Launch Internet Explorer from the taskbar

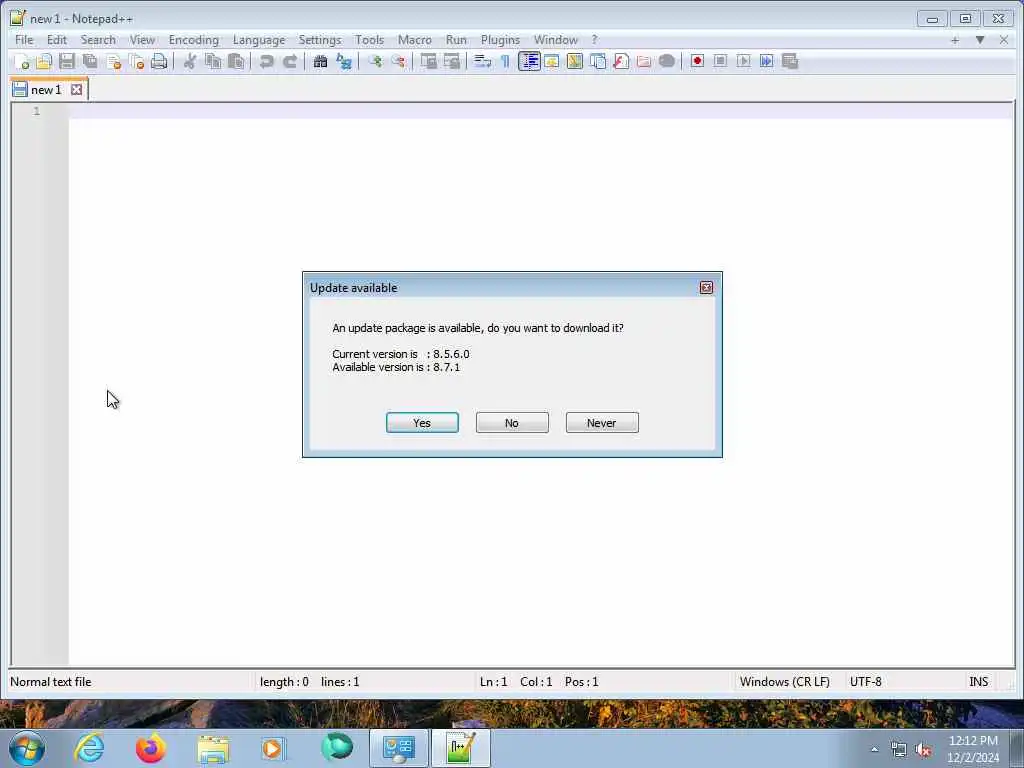tap(89, 748)
